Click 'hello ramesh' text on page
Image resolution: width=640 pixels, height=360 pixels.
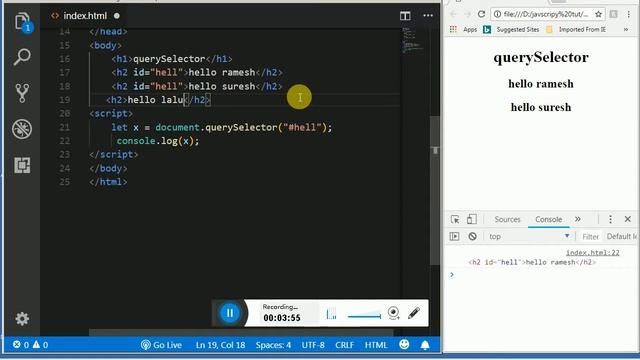[541, 84]
